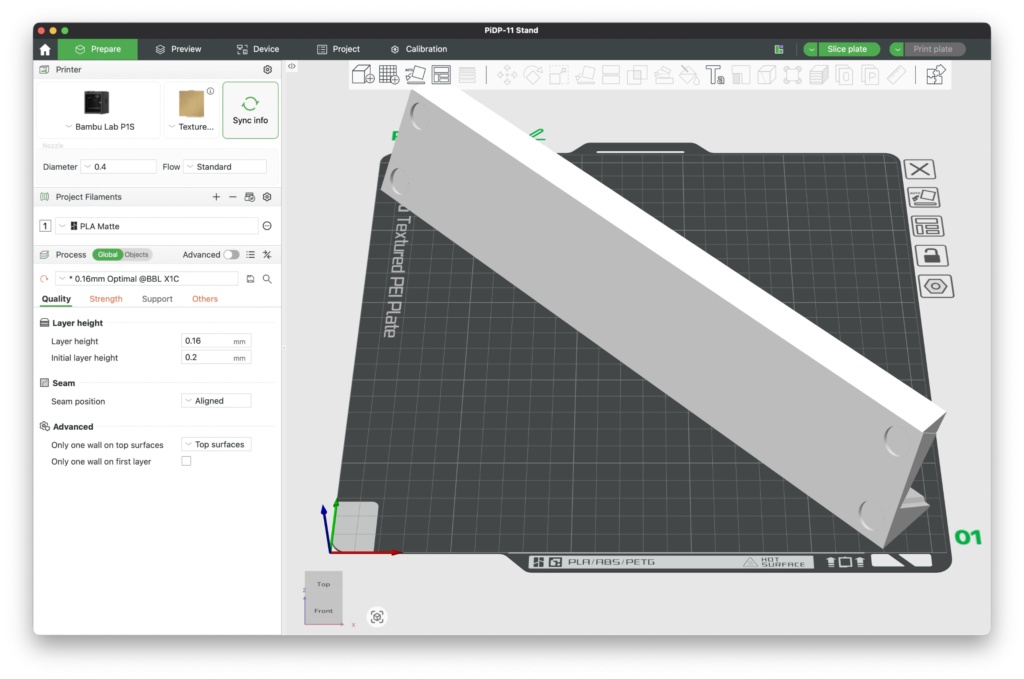The image size is (1024, 679).
Task: Add a filament with plus icon
Action: pos(216,197)
